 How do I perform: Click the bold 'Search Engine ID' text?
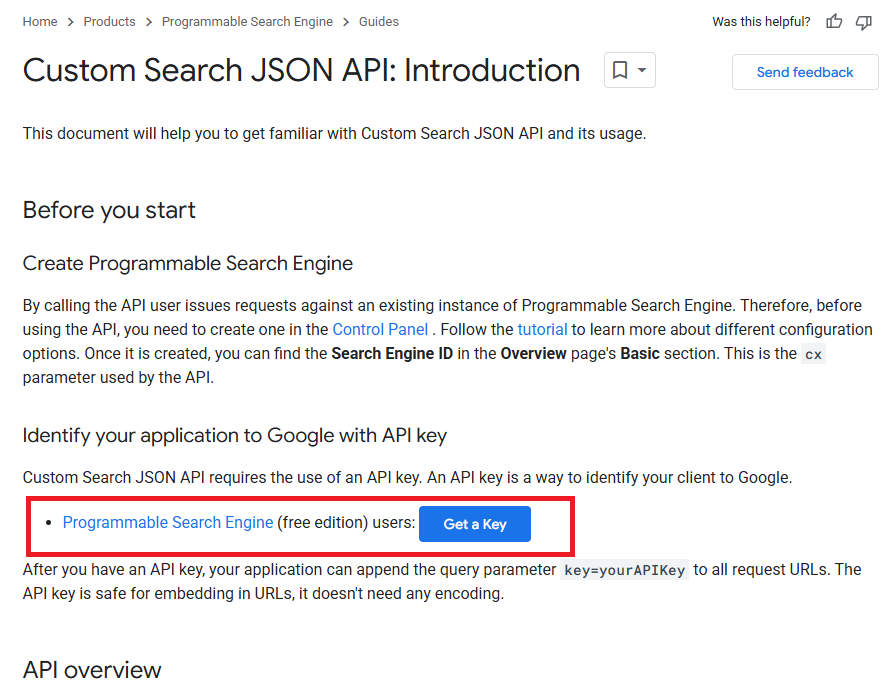392,354
